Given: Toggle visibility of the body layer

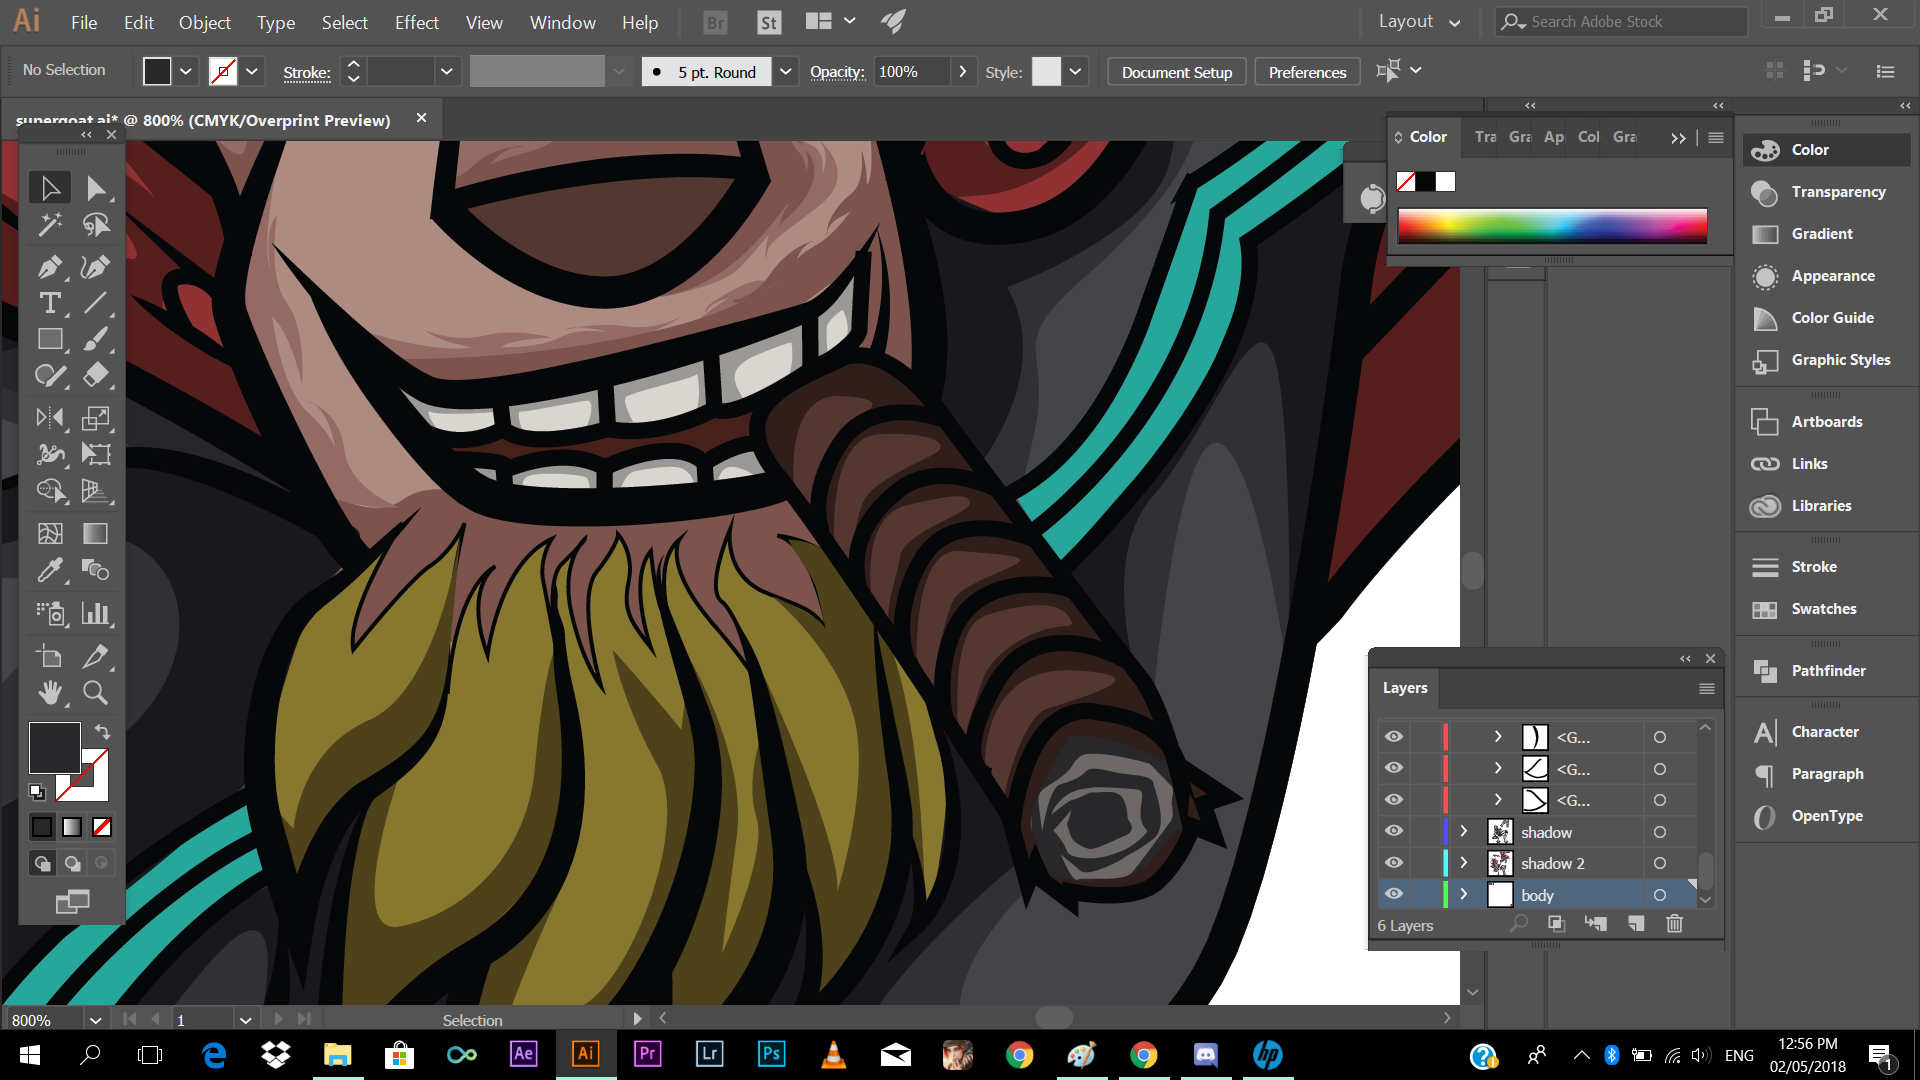Looking at the screenshot, I should (1394, 894).
